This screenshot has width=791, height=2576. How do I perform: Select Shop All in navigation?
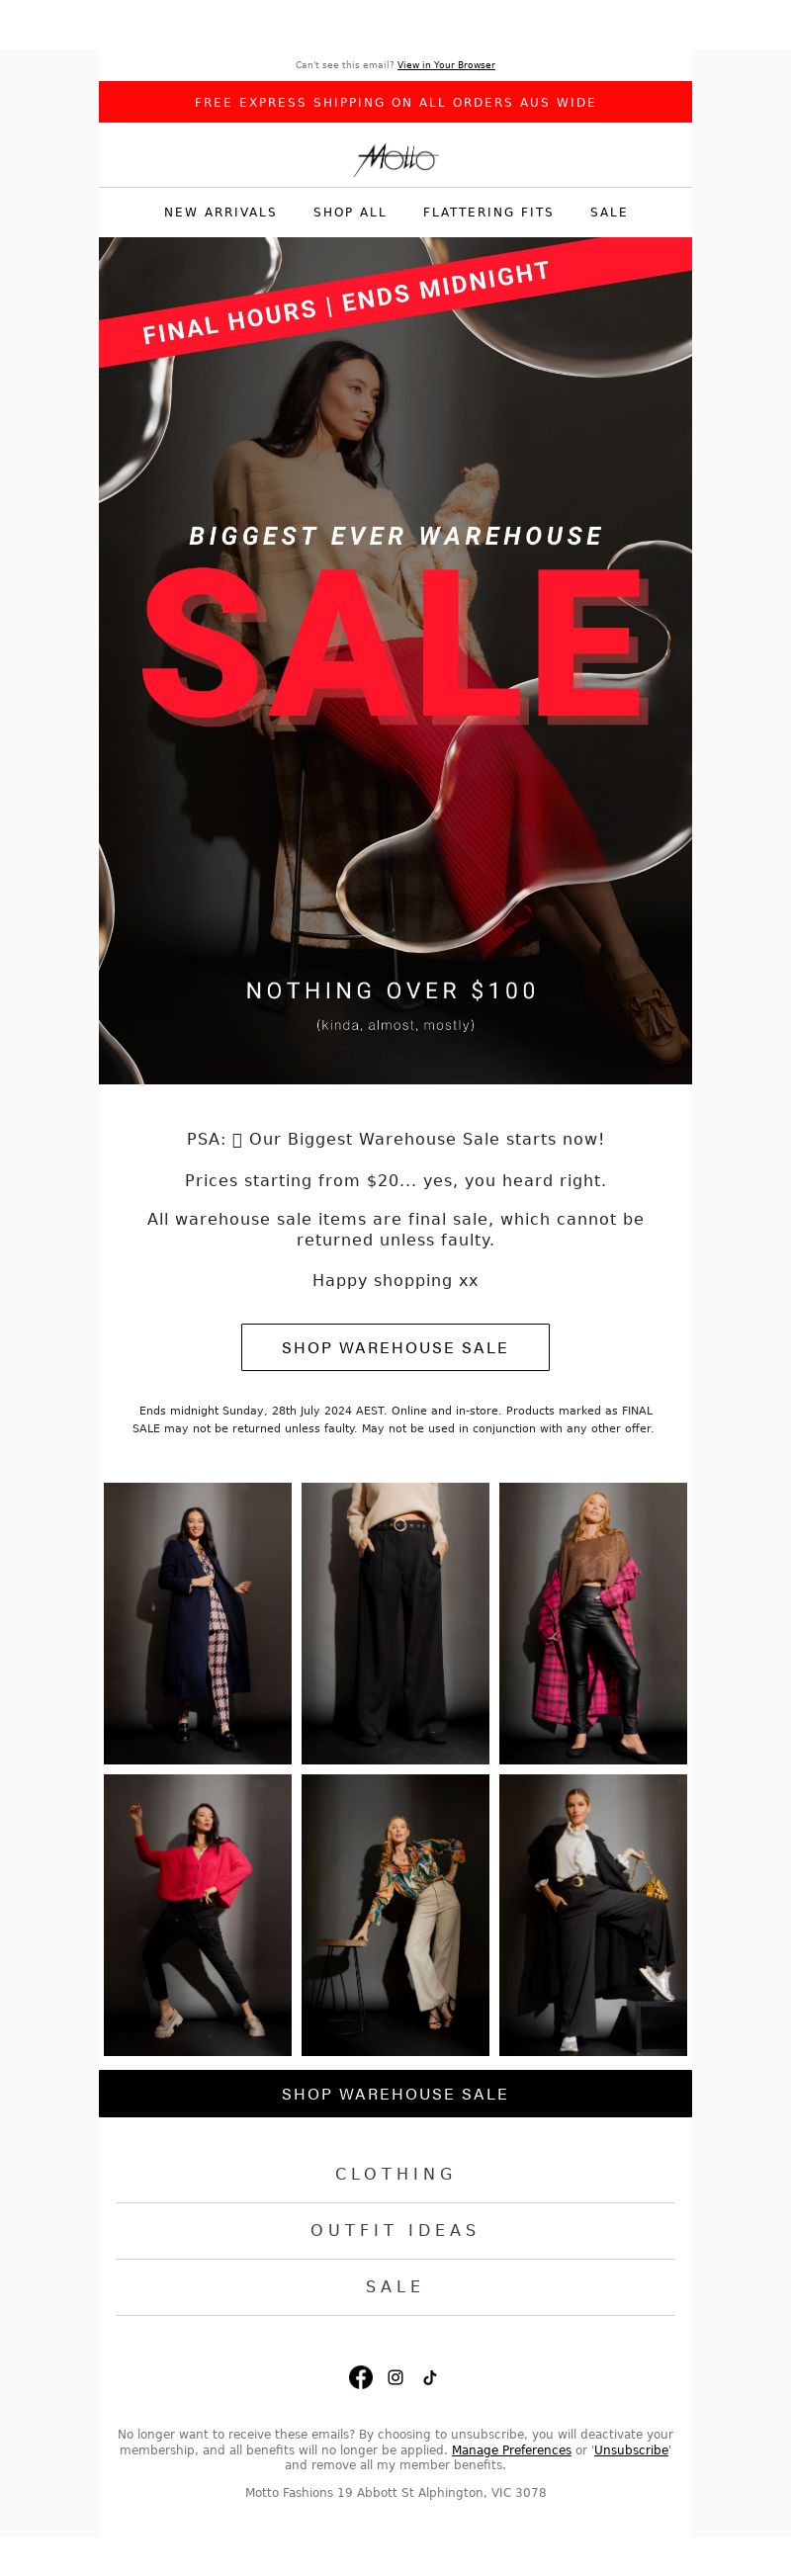pos(350,212)
